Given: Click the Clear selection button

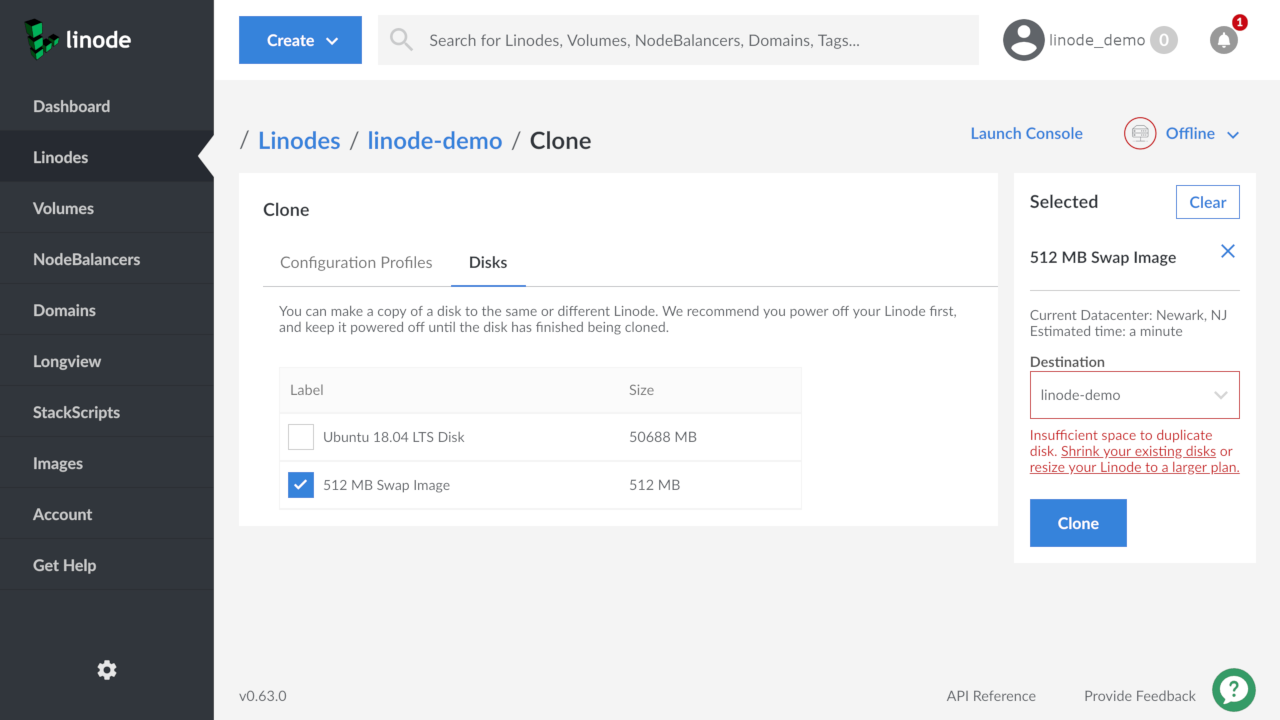Looking at the screenshot, I should 1207,202.
